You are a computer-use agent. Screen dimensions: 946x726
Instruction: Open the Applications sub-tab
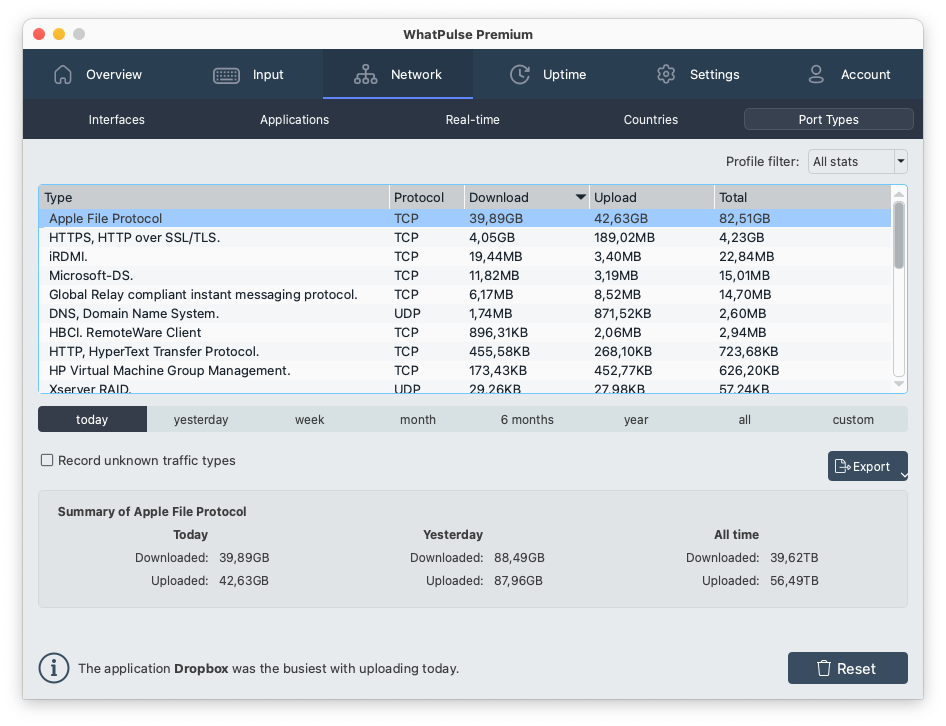tap(294, 120)
